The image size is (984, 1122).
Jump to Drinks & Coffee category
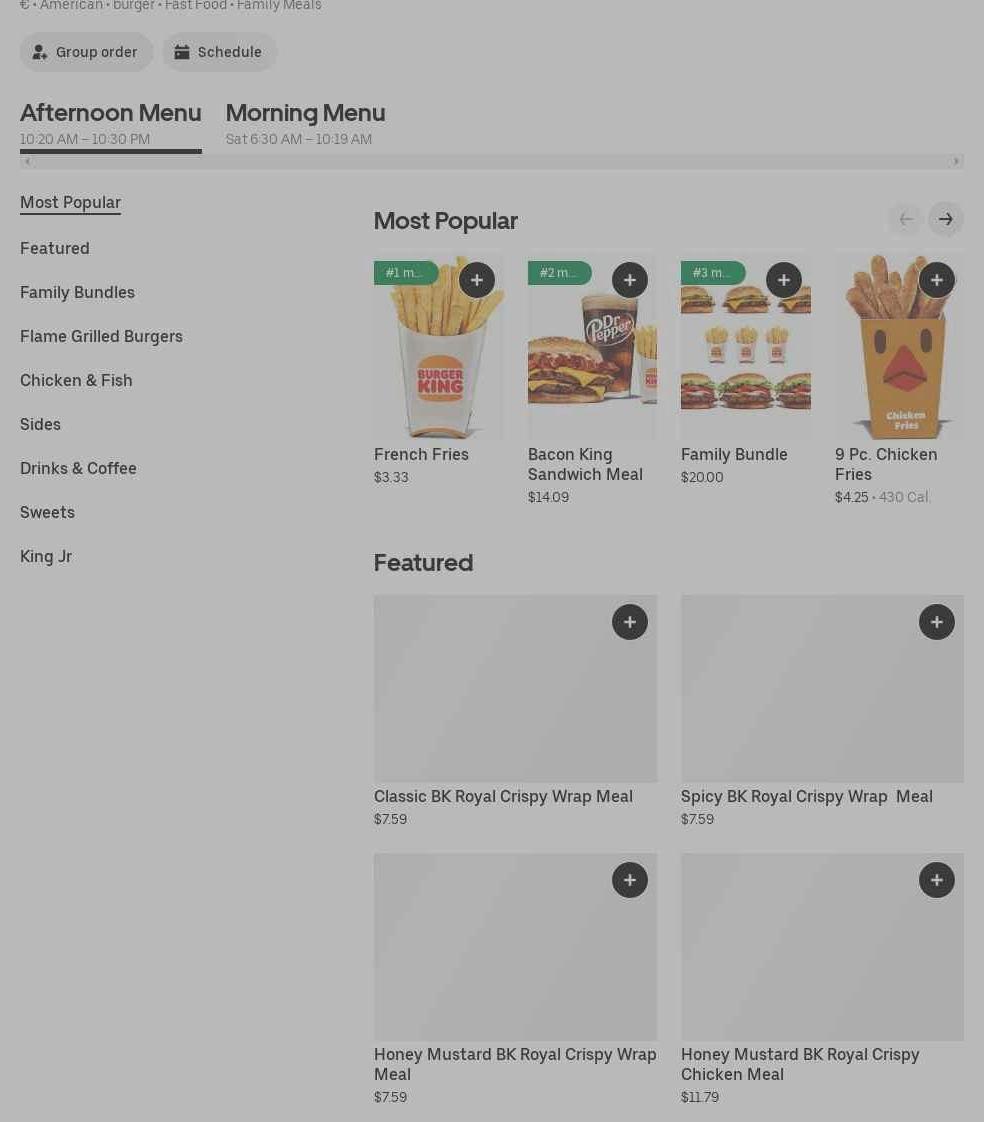[x=78, y=468]
